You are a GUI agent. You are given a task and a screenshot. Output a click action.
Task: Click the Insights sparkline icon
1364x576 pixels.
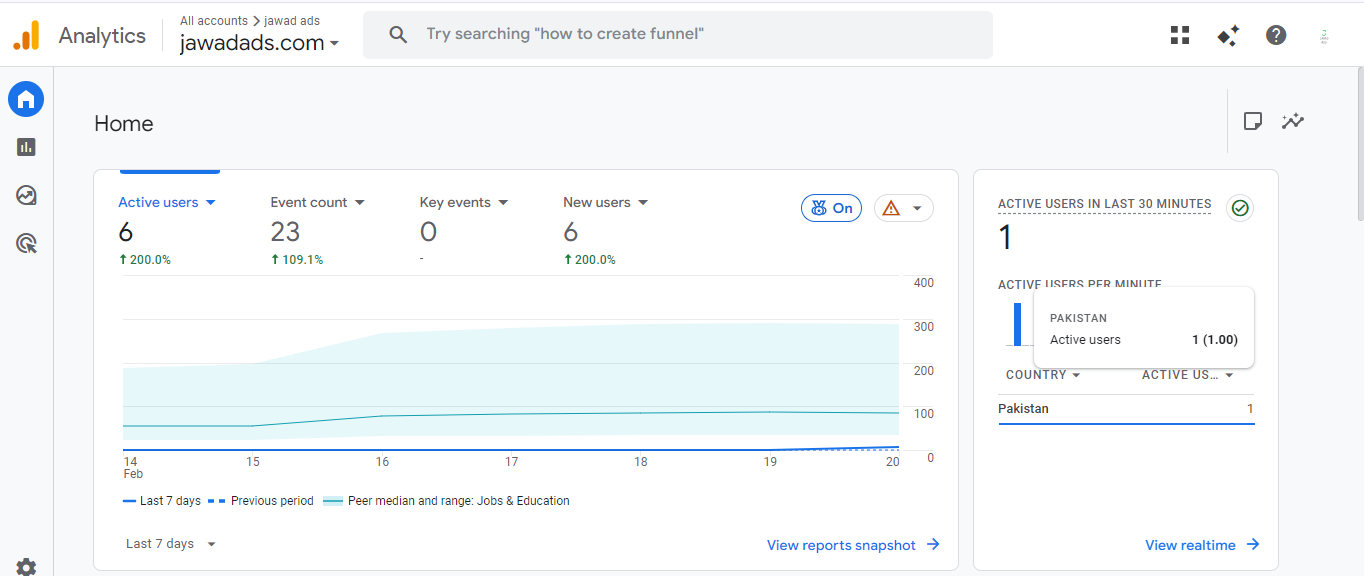(1293, 121)
